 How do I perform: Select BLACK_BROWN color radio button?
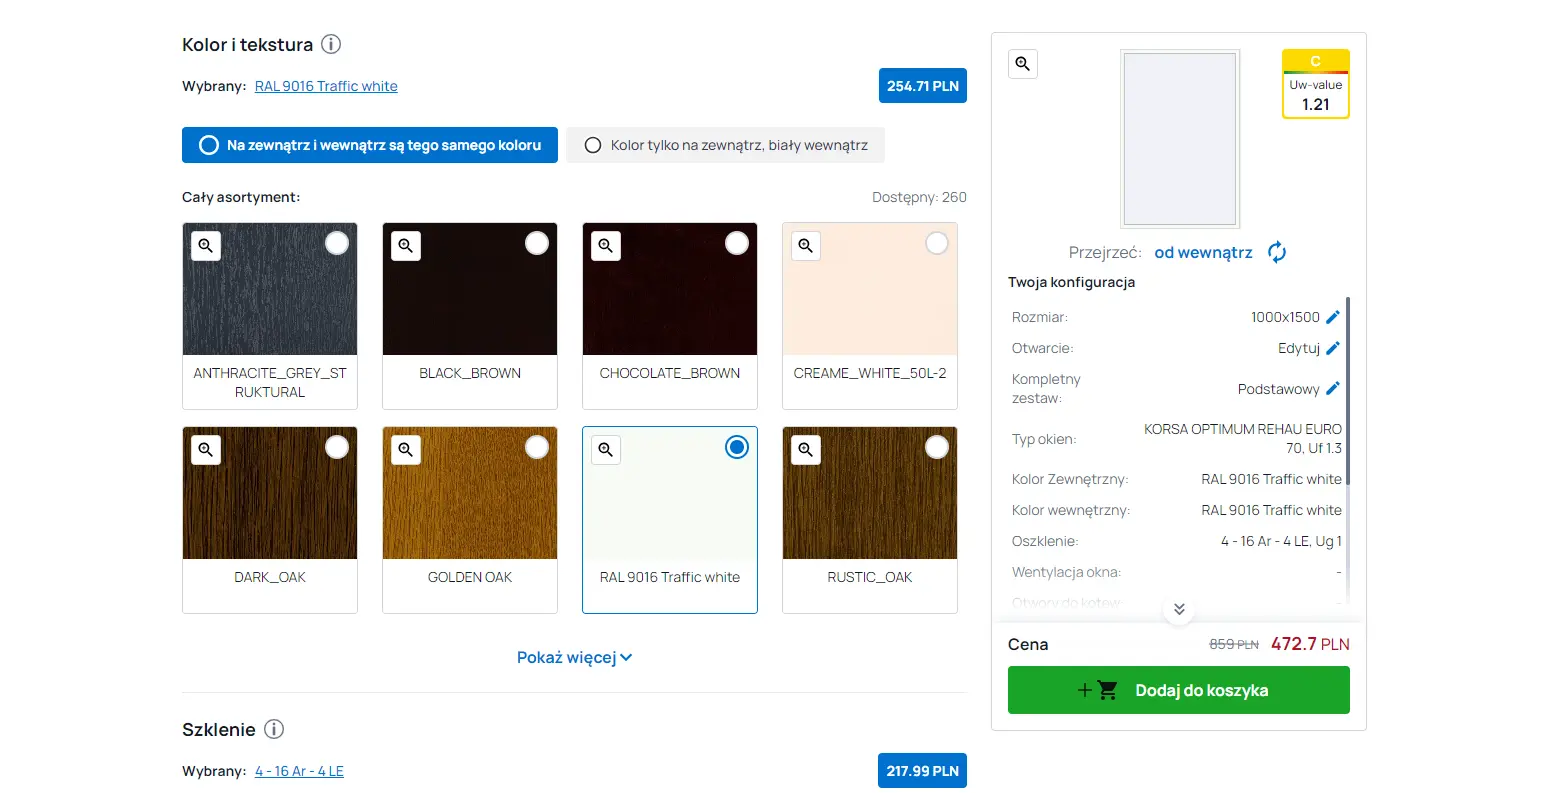[537, 243]
